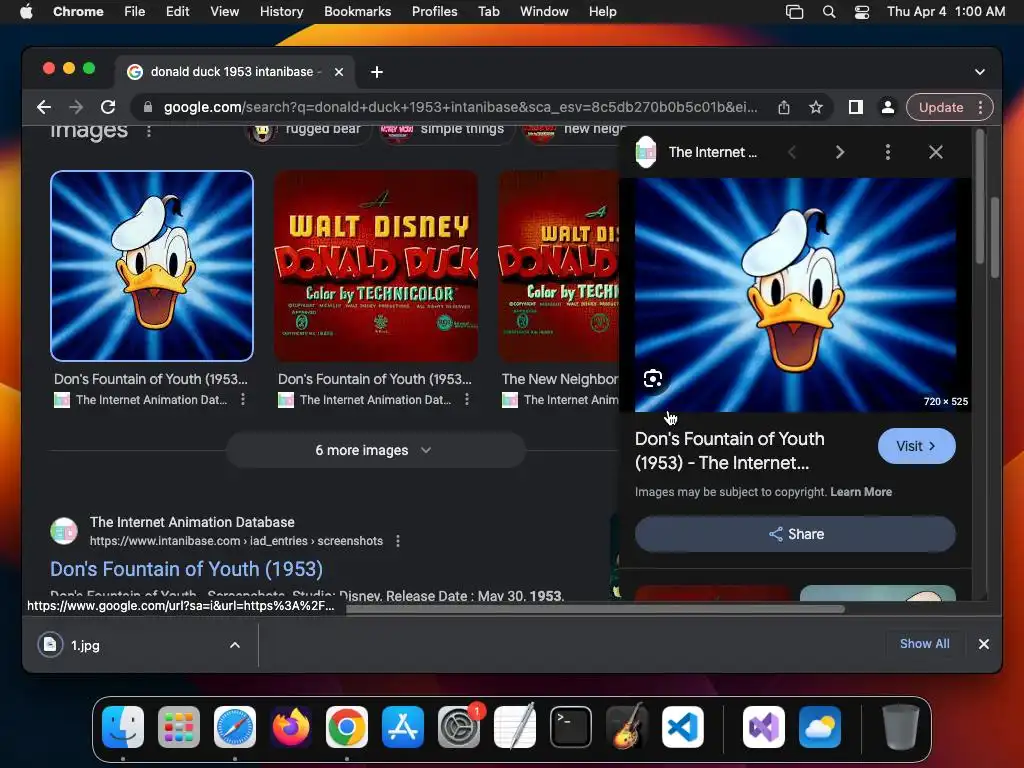1024x768 pixels.
Task: Open the Walt Disney Donald Duck title card thumbnail
Action: point(376,266)
